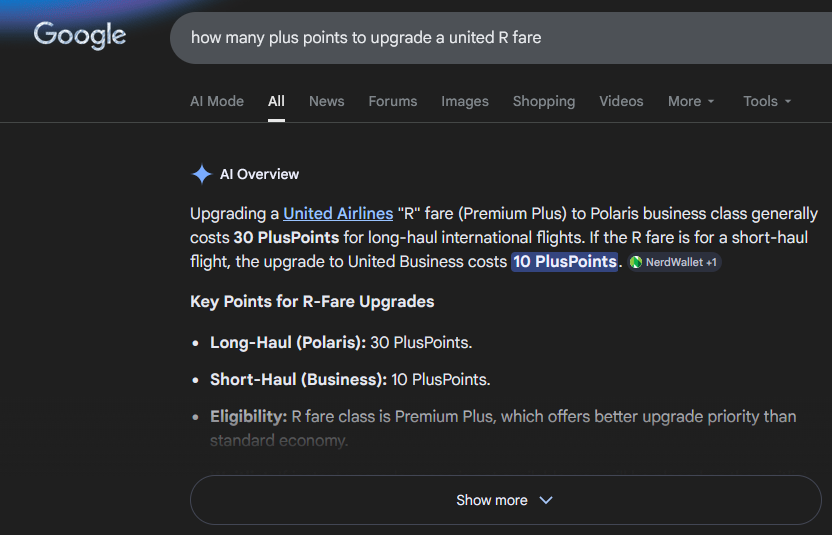This screenshot has height=535, width=832.
Task: Click the Google logo
Action: click(x=80, y=36)
